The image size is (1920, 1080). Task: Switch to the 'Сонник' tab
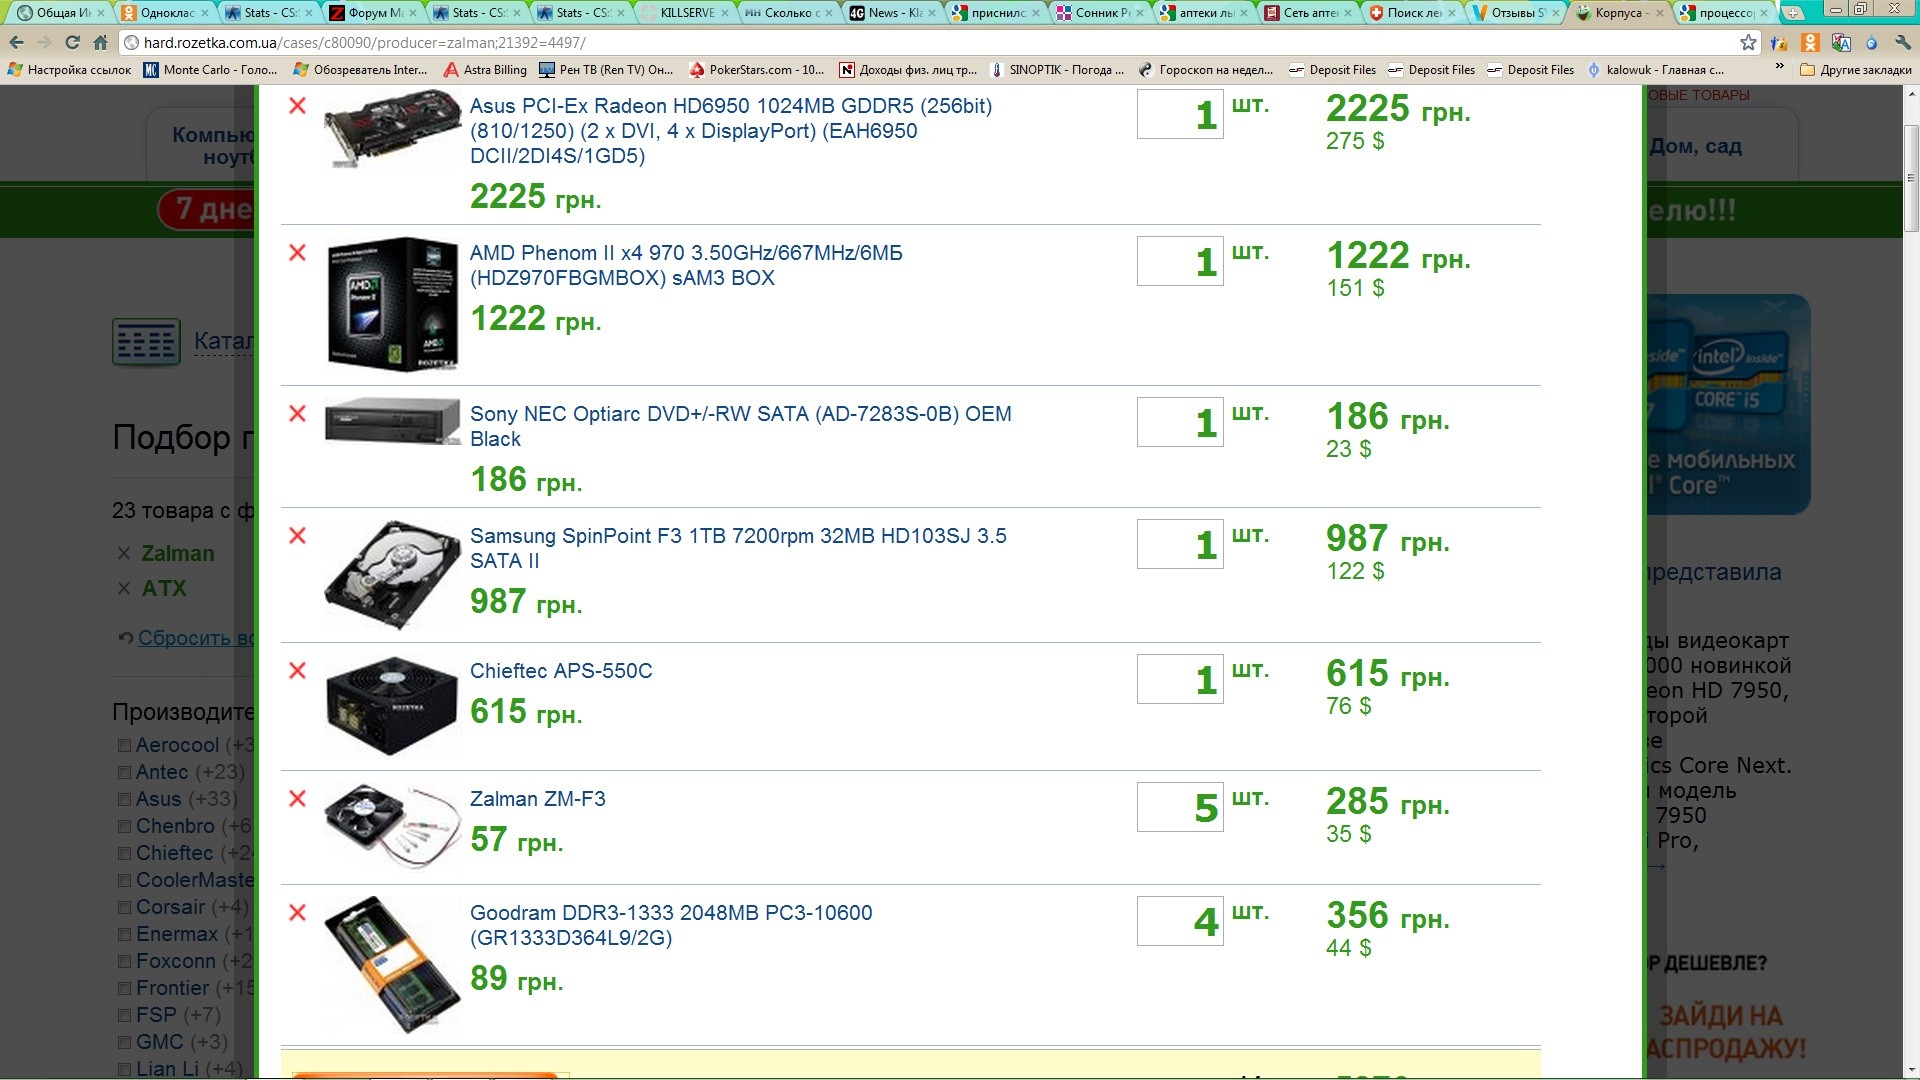[x=1100, y=13]
